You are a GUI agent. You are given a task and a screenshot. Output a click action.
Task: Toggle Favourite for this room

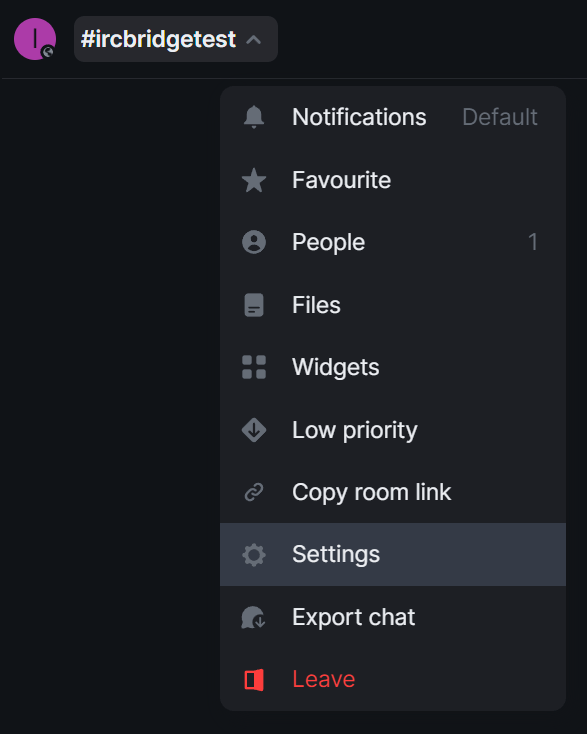point(393,180)
